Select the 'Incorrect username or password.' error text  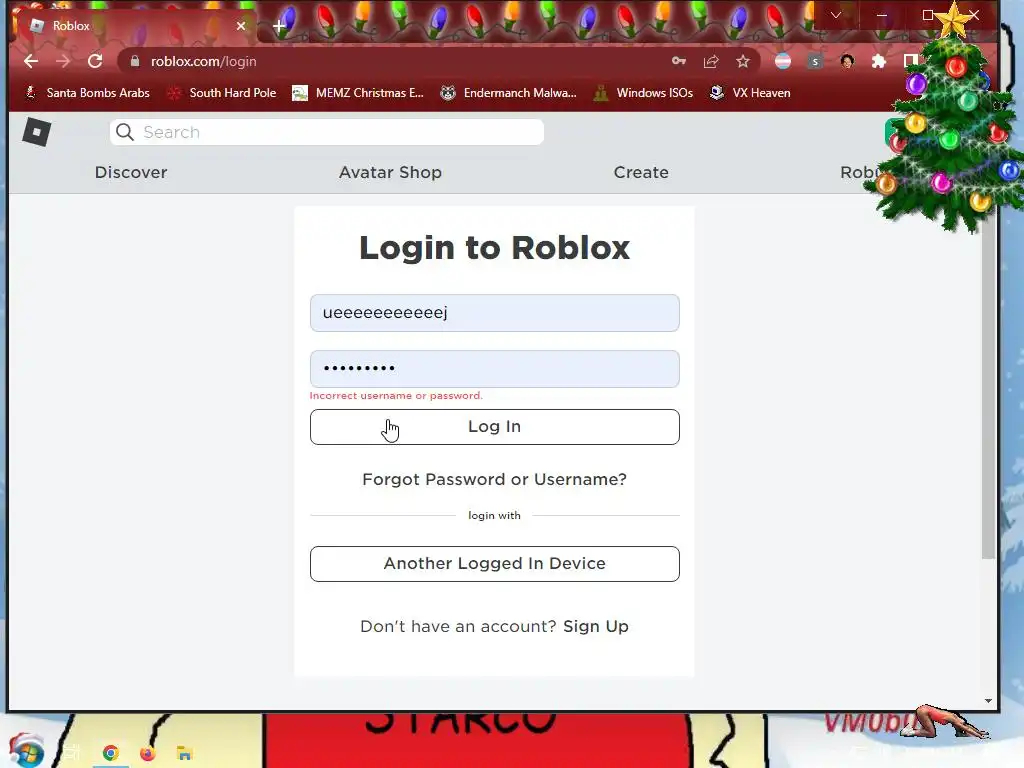coord(396,396)
